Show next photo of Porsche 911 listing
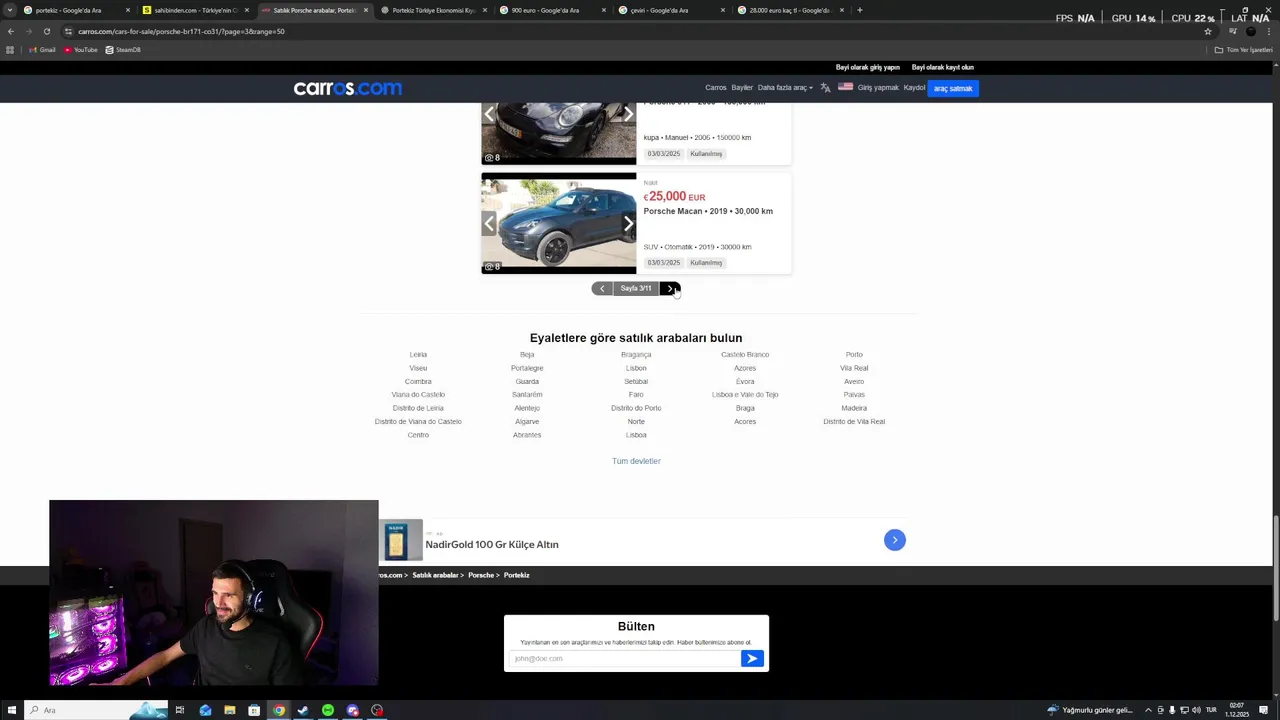Viewport: 1280px width, 720px height. (628, 115)
